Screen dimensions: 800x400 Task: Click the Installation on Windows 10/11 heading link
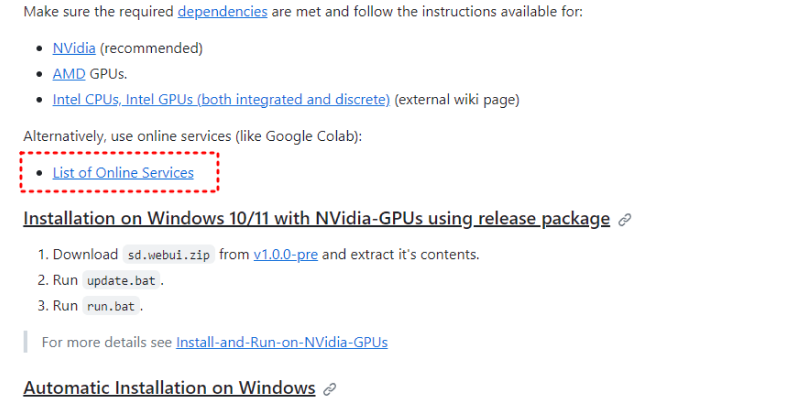316,219
